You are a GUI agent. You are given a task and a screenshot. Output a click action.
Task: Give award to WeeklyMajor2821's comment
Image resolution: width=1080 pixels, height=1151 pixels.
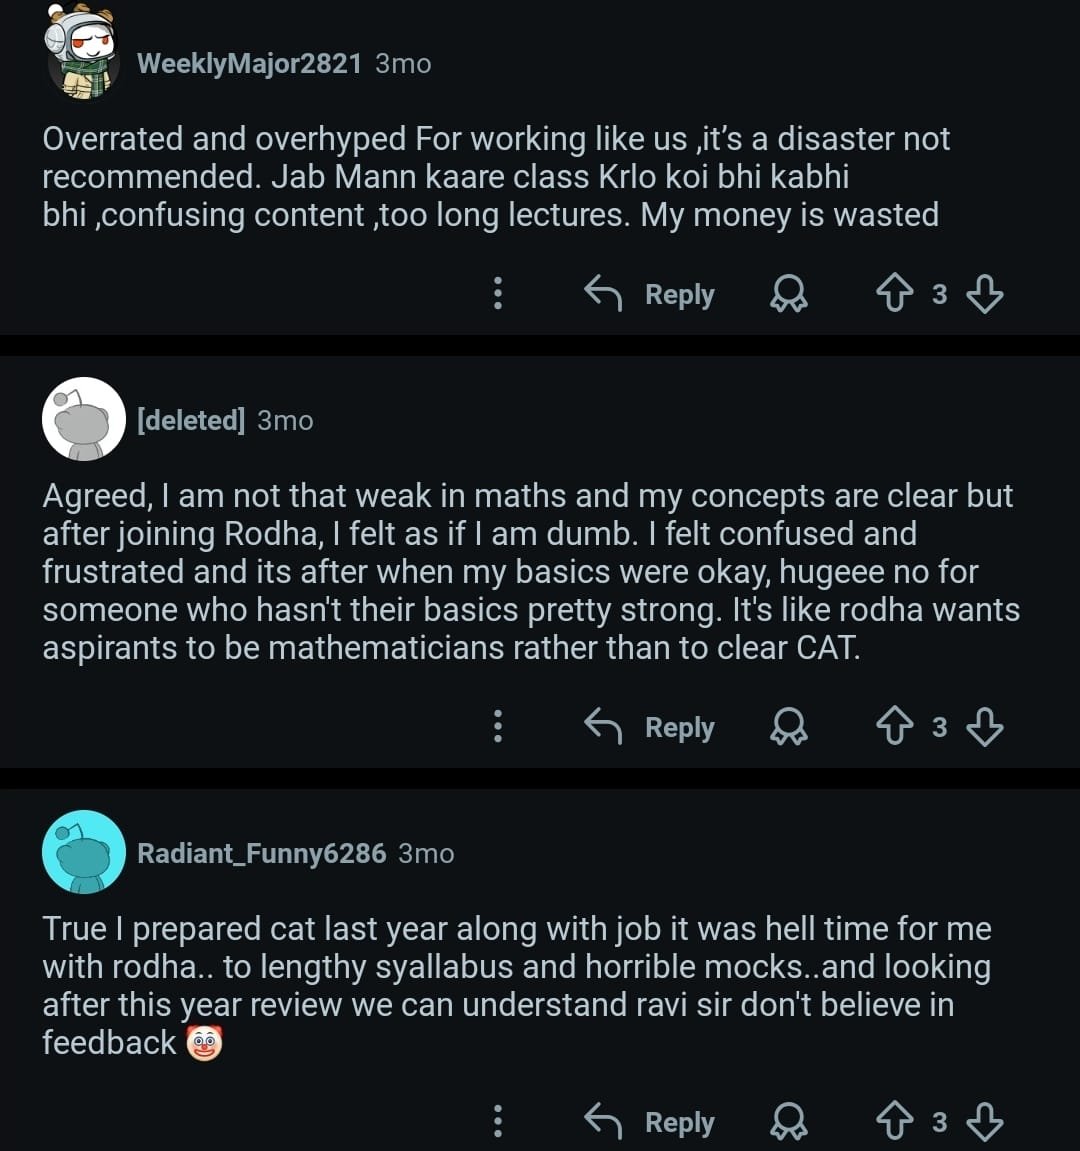(x=789, y=294)
